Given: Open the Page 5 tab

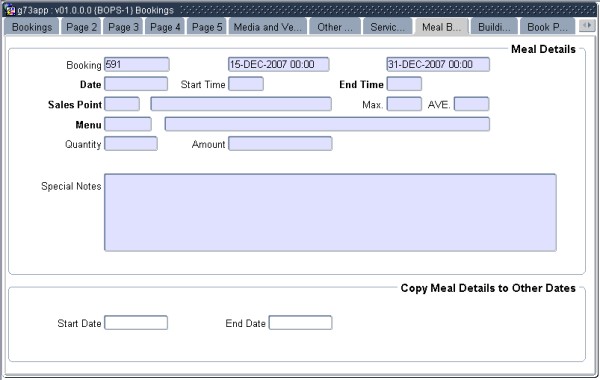Looking at the screenshot, I should coord(207,27).
